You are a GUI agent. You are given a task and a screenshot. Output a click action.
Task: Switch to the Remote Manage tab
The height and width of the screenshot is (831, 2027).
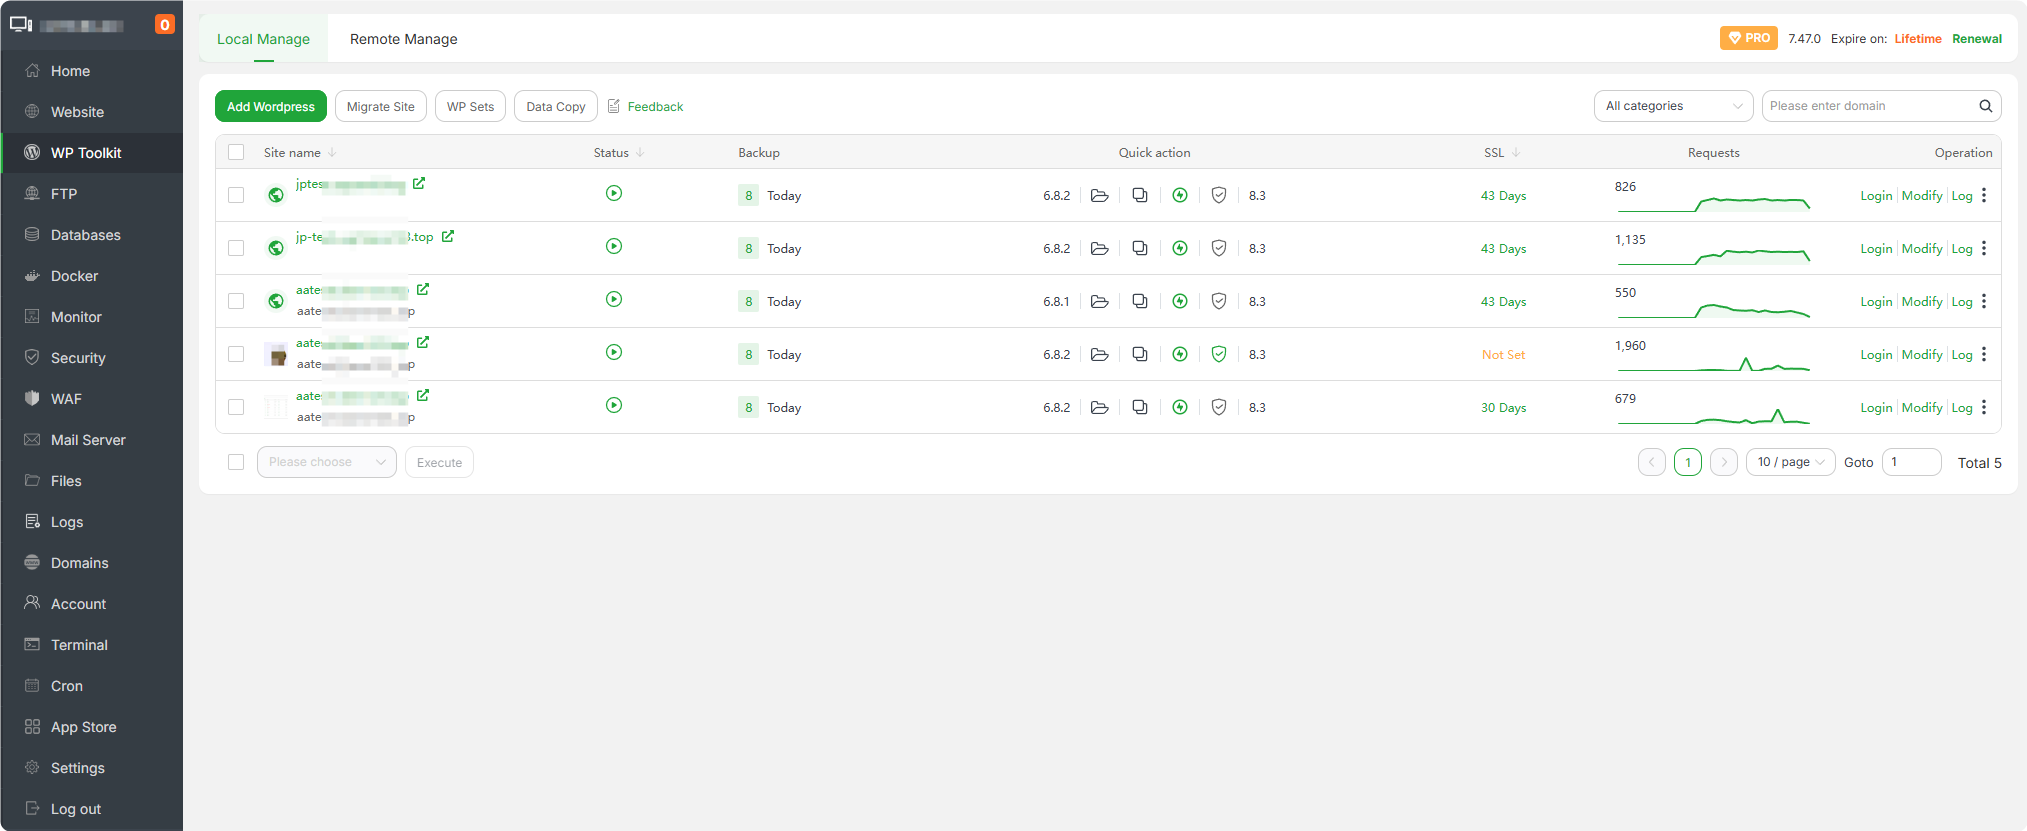pyautogui.click(x=403, y=40)
